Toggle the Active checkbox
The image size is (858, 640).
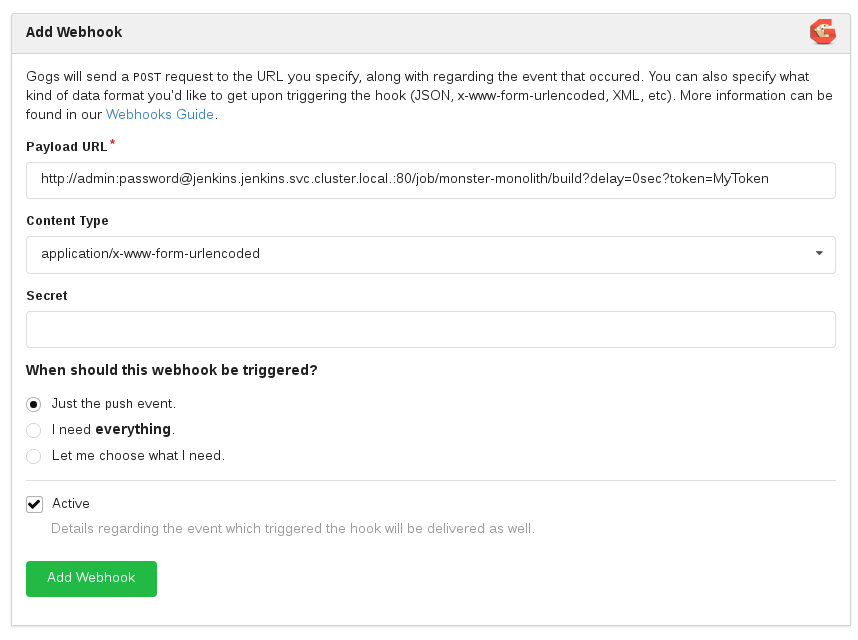pos(35,504)
